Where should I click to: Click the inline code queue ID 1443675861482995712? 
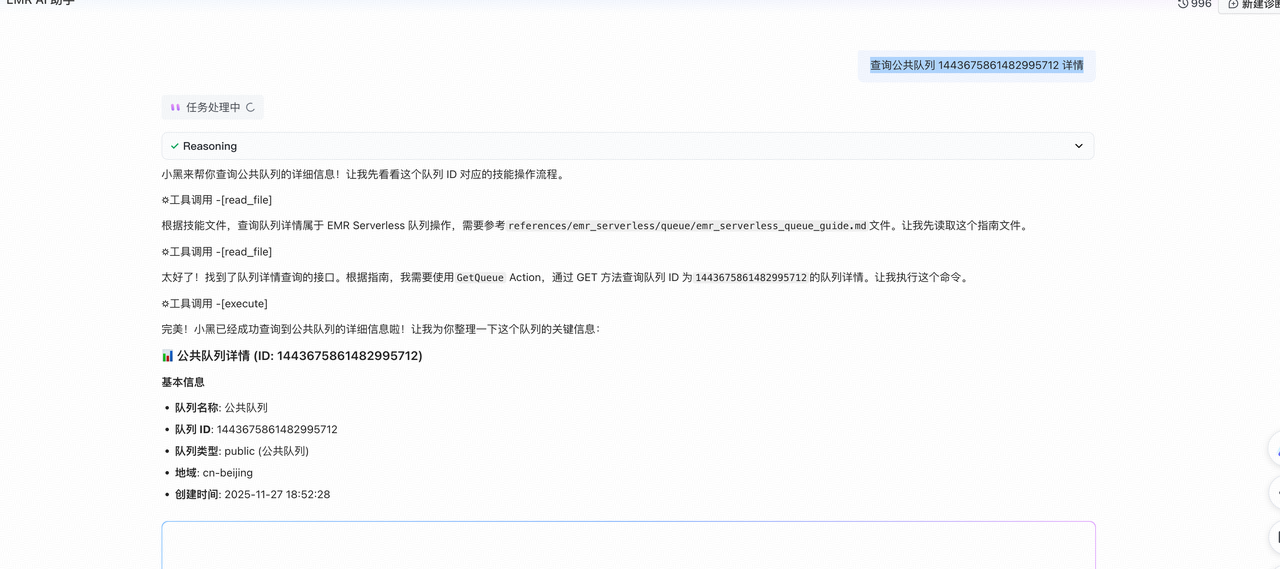point(751,278)
